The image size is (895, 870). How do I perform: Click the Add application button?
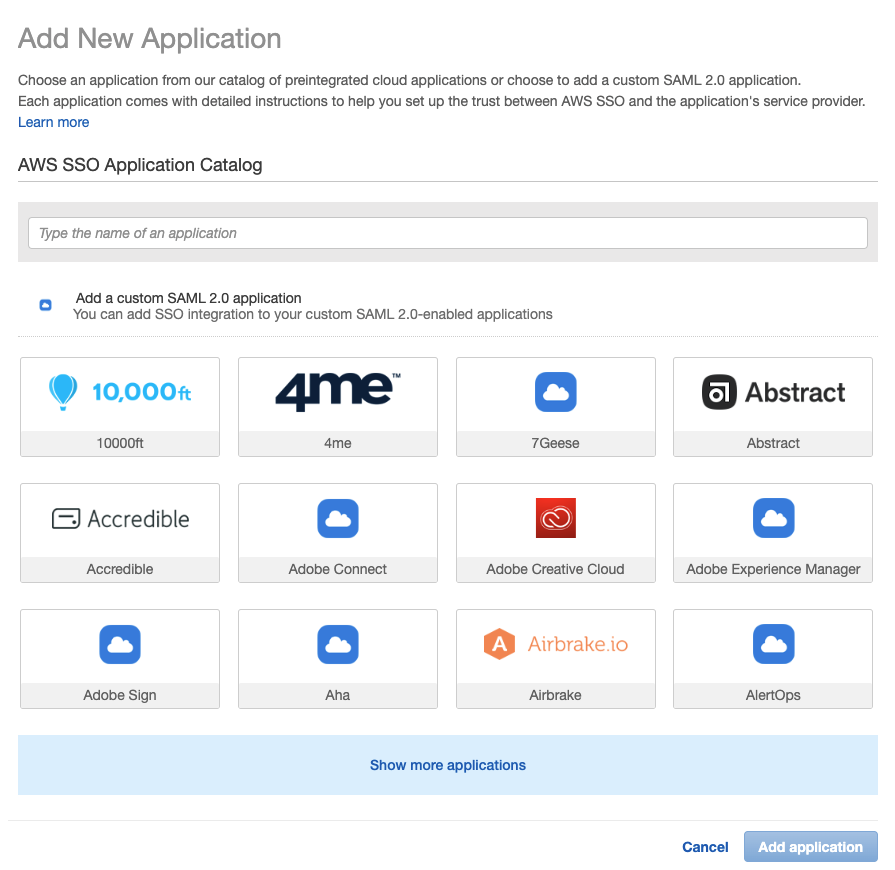[811, 847]
